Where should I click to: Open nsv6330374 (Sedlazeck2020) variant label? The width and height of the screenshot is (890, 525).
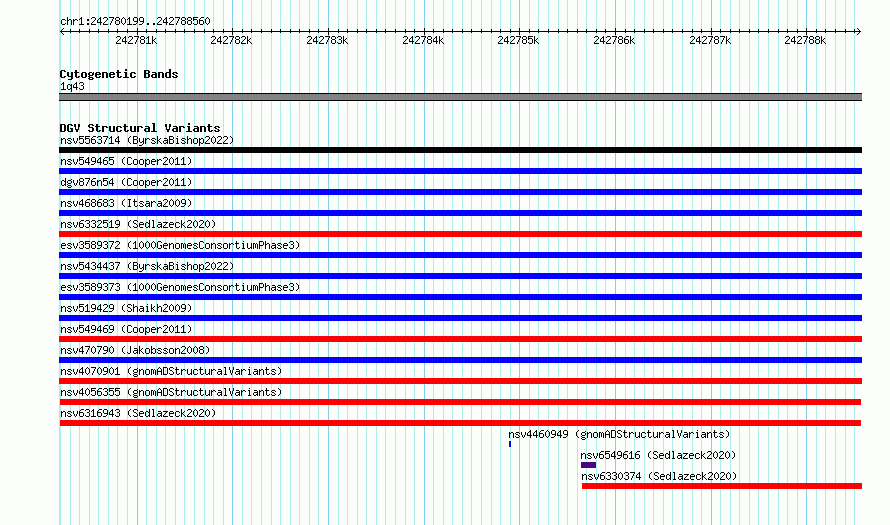point(659,476)
